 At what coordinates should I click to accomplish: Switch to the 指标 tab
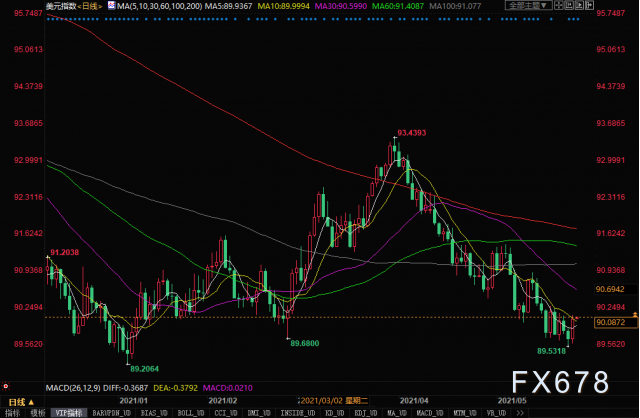12,413
